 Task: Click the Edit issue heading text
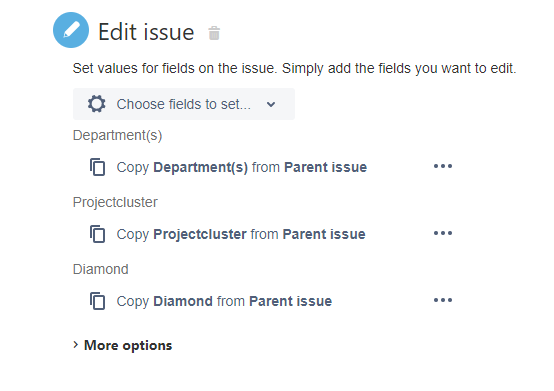[x=146, y=32]
